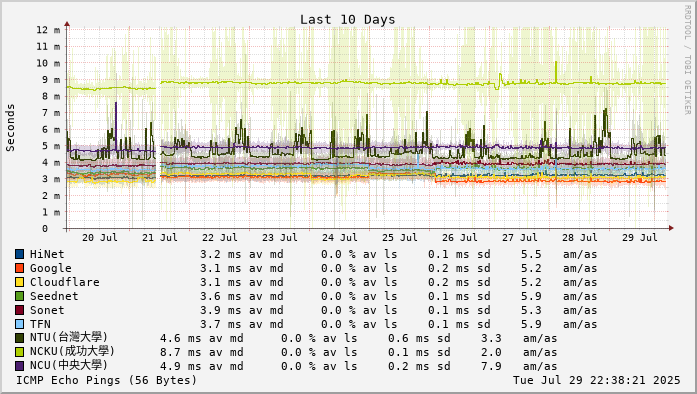Viewport: 697px width, 394px height.
Task: Click NCKU's '8.7 ms av md' value
Action: 201,352
